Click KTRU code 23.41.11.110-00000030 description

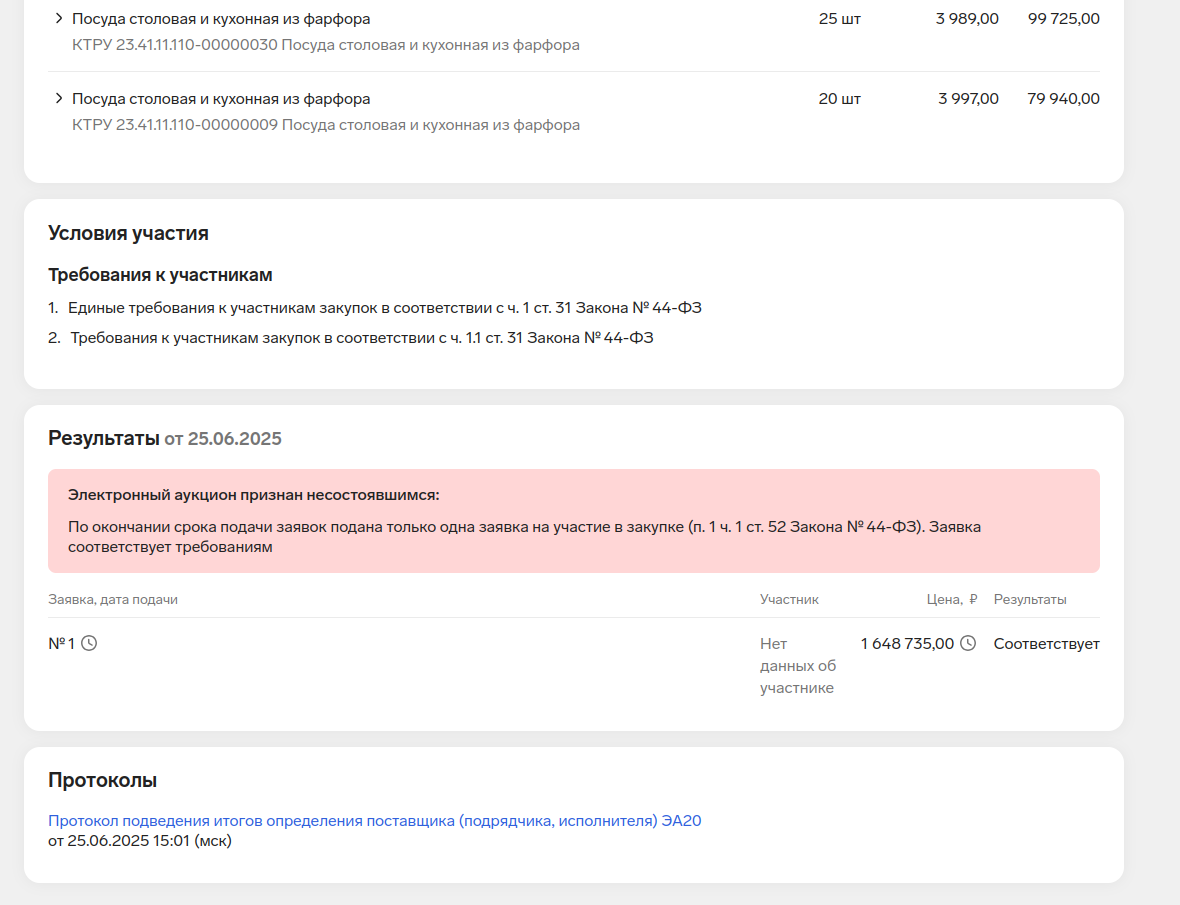(x=326, y=45)
